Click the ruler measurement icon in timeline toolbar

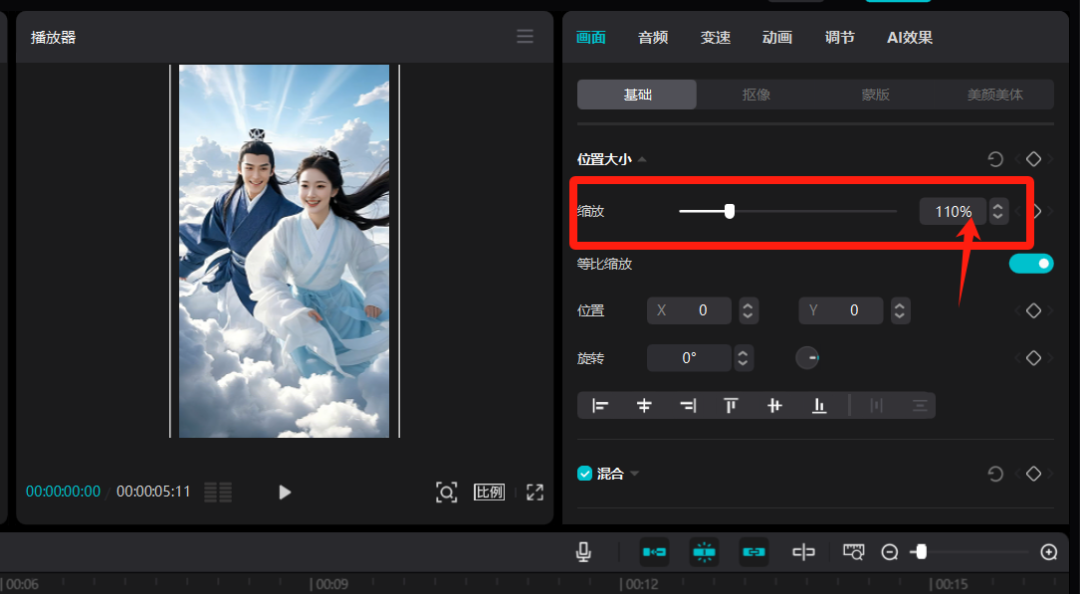pyautogui.click(x=853, y=551)
